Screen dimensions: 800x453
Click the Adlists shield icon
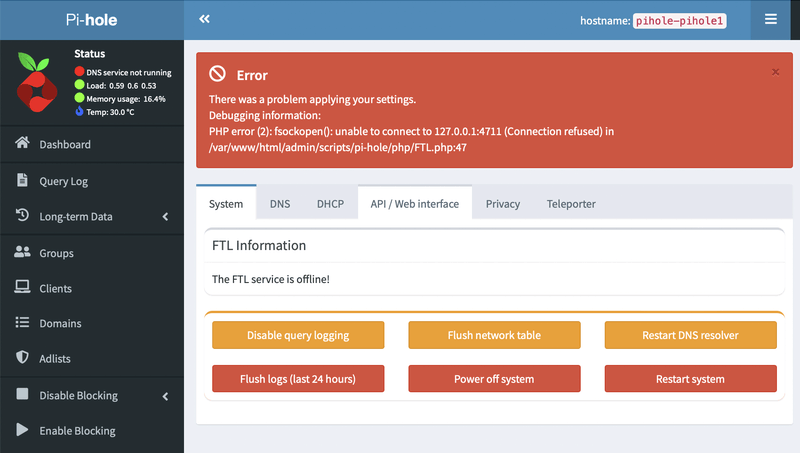coord(22,357)
